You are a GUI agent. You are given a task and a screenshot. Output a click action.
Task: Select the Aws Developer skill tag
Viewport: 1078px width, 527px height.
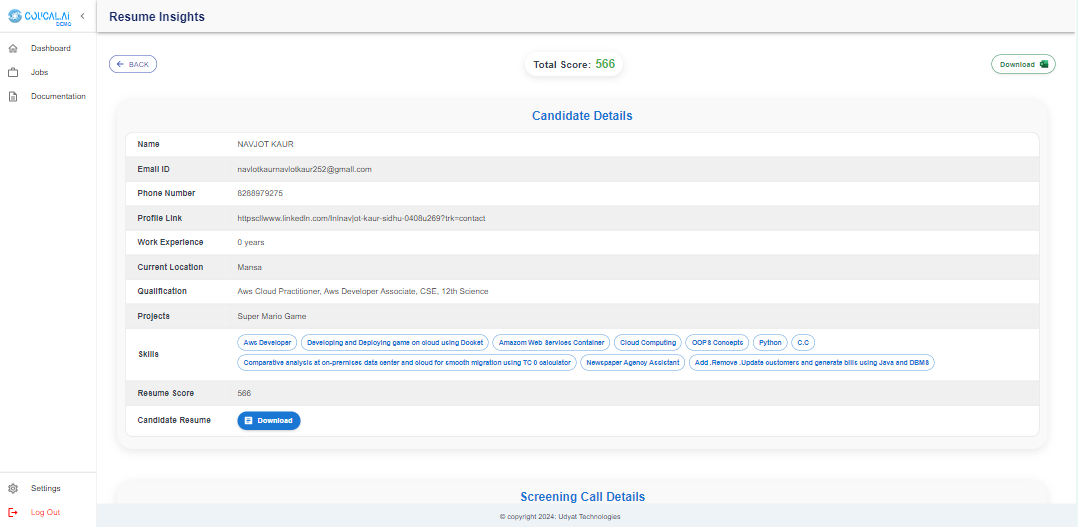pyautogui.click(x=267, y=342)
